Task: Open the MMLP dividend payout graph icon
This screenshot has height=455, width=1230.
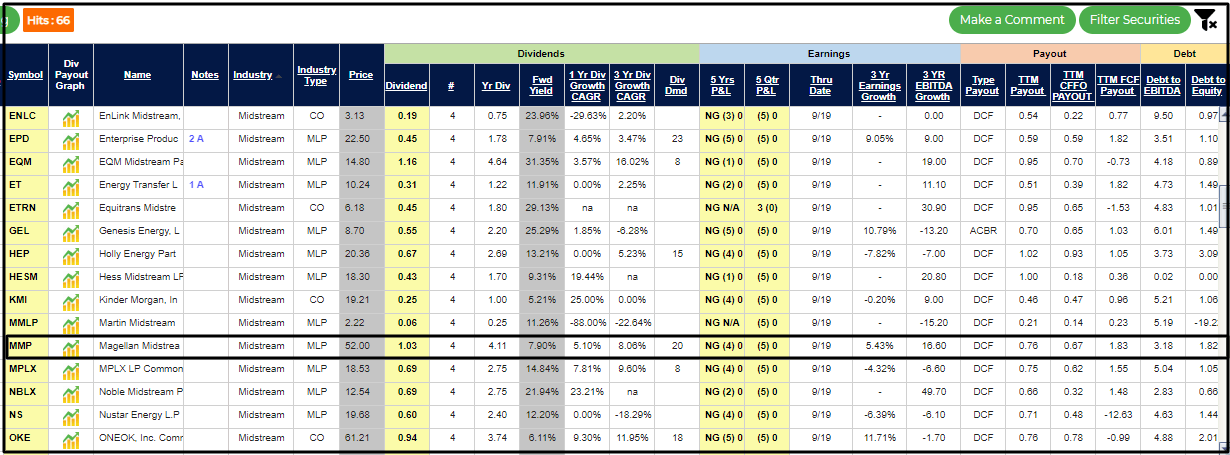Action: point(71,323)
